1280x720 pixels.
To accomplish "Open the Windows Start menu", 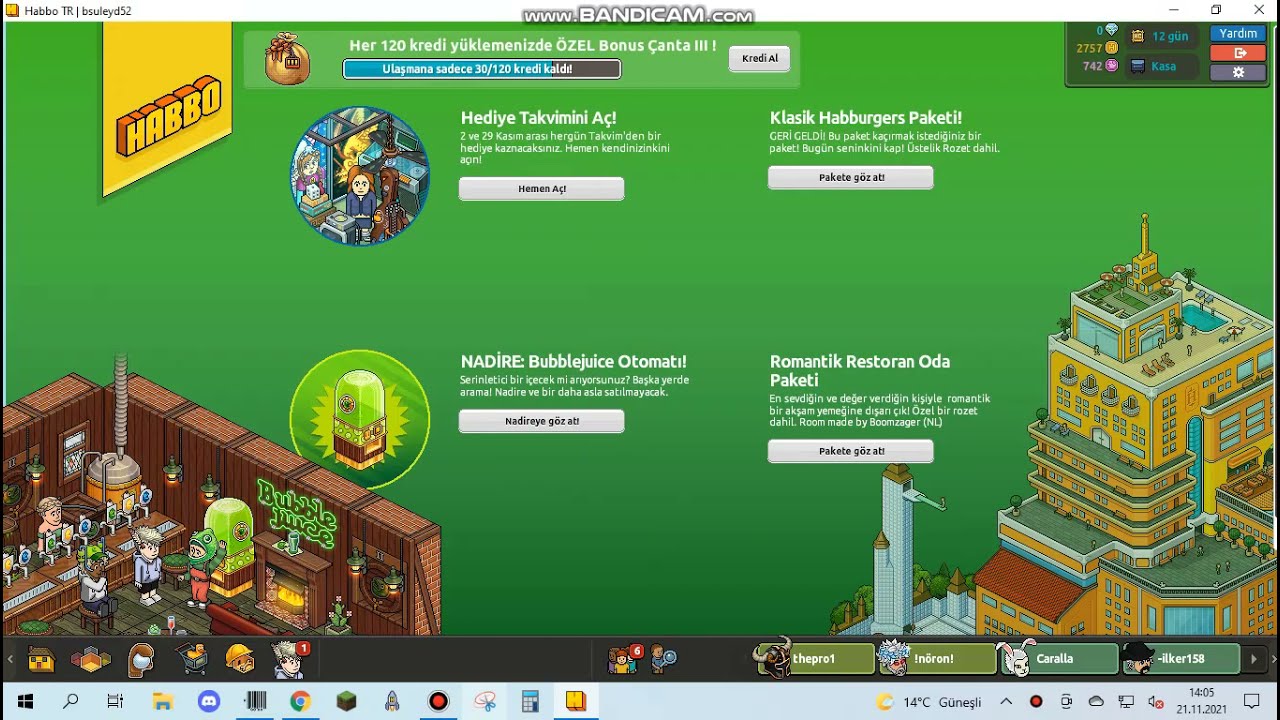I will click(x=24, y=701).
